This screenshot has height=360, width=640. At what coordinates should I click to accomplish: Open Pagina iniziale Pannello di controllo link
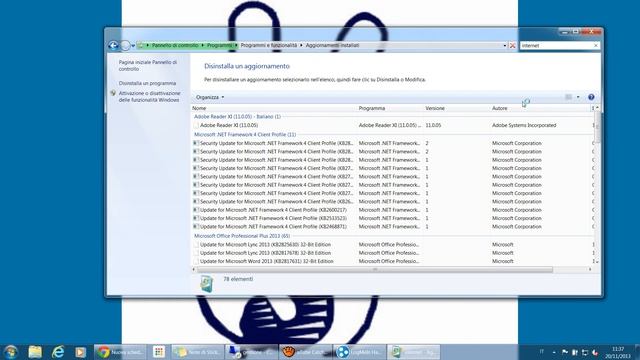(x=148, y=66)
